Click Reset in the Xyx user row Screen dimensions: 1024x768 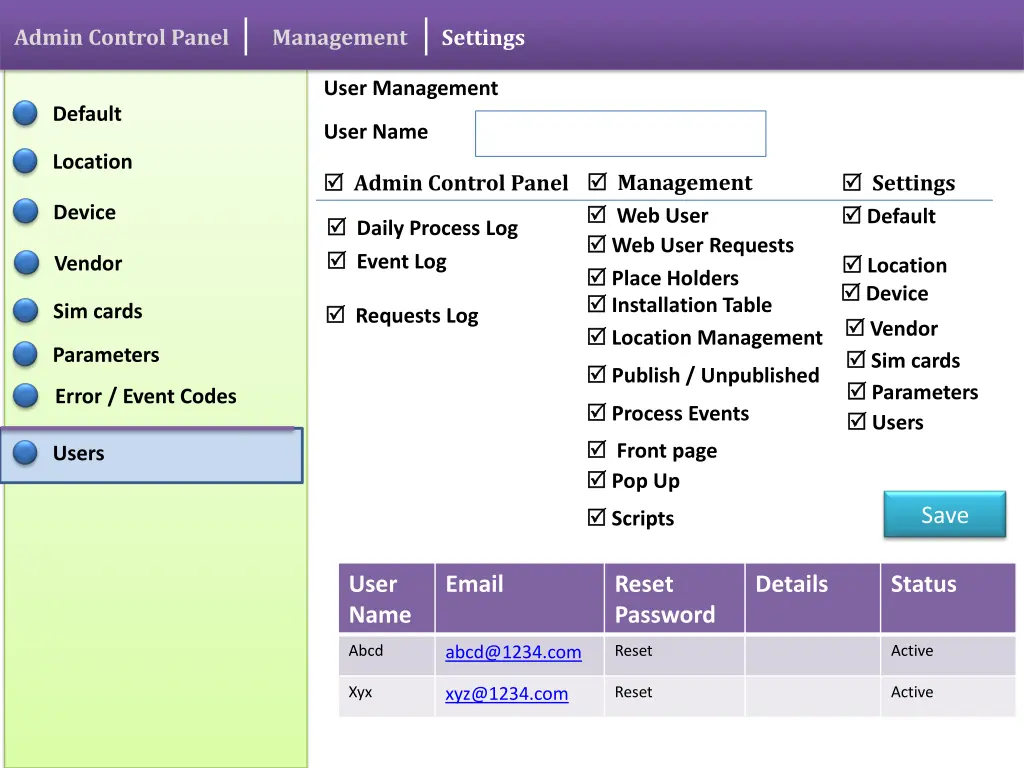pos(633,692)
